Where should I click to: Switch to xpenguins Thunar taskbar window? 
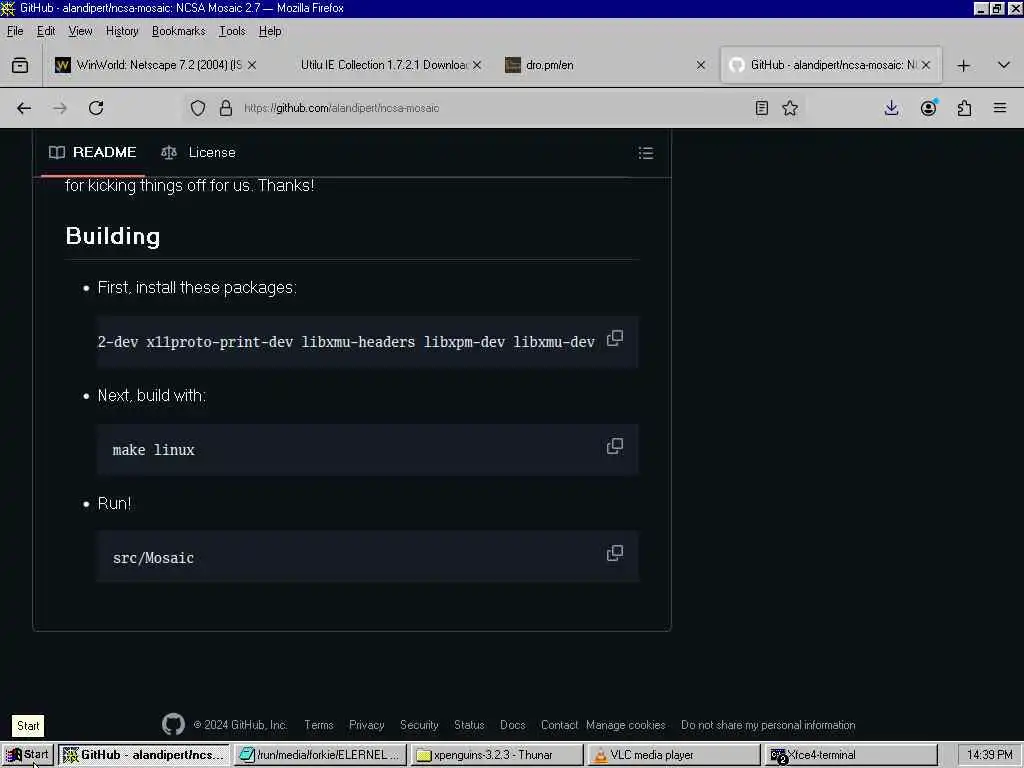[x=497, y=755]
